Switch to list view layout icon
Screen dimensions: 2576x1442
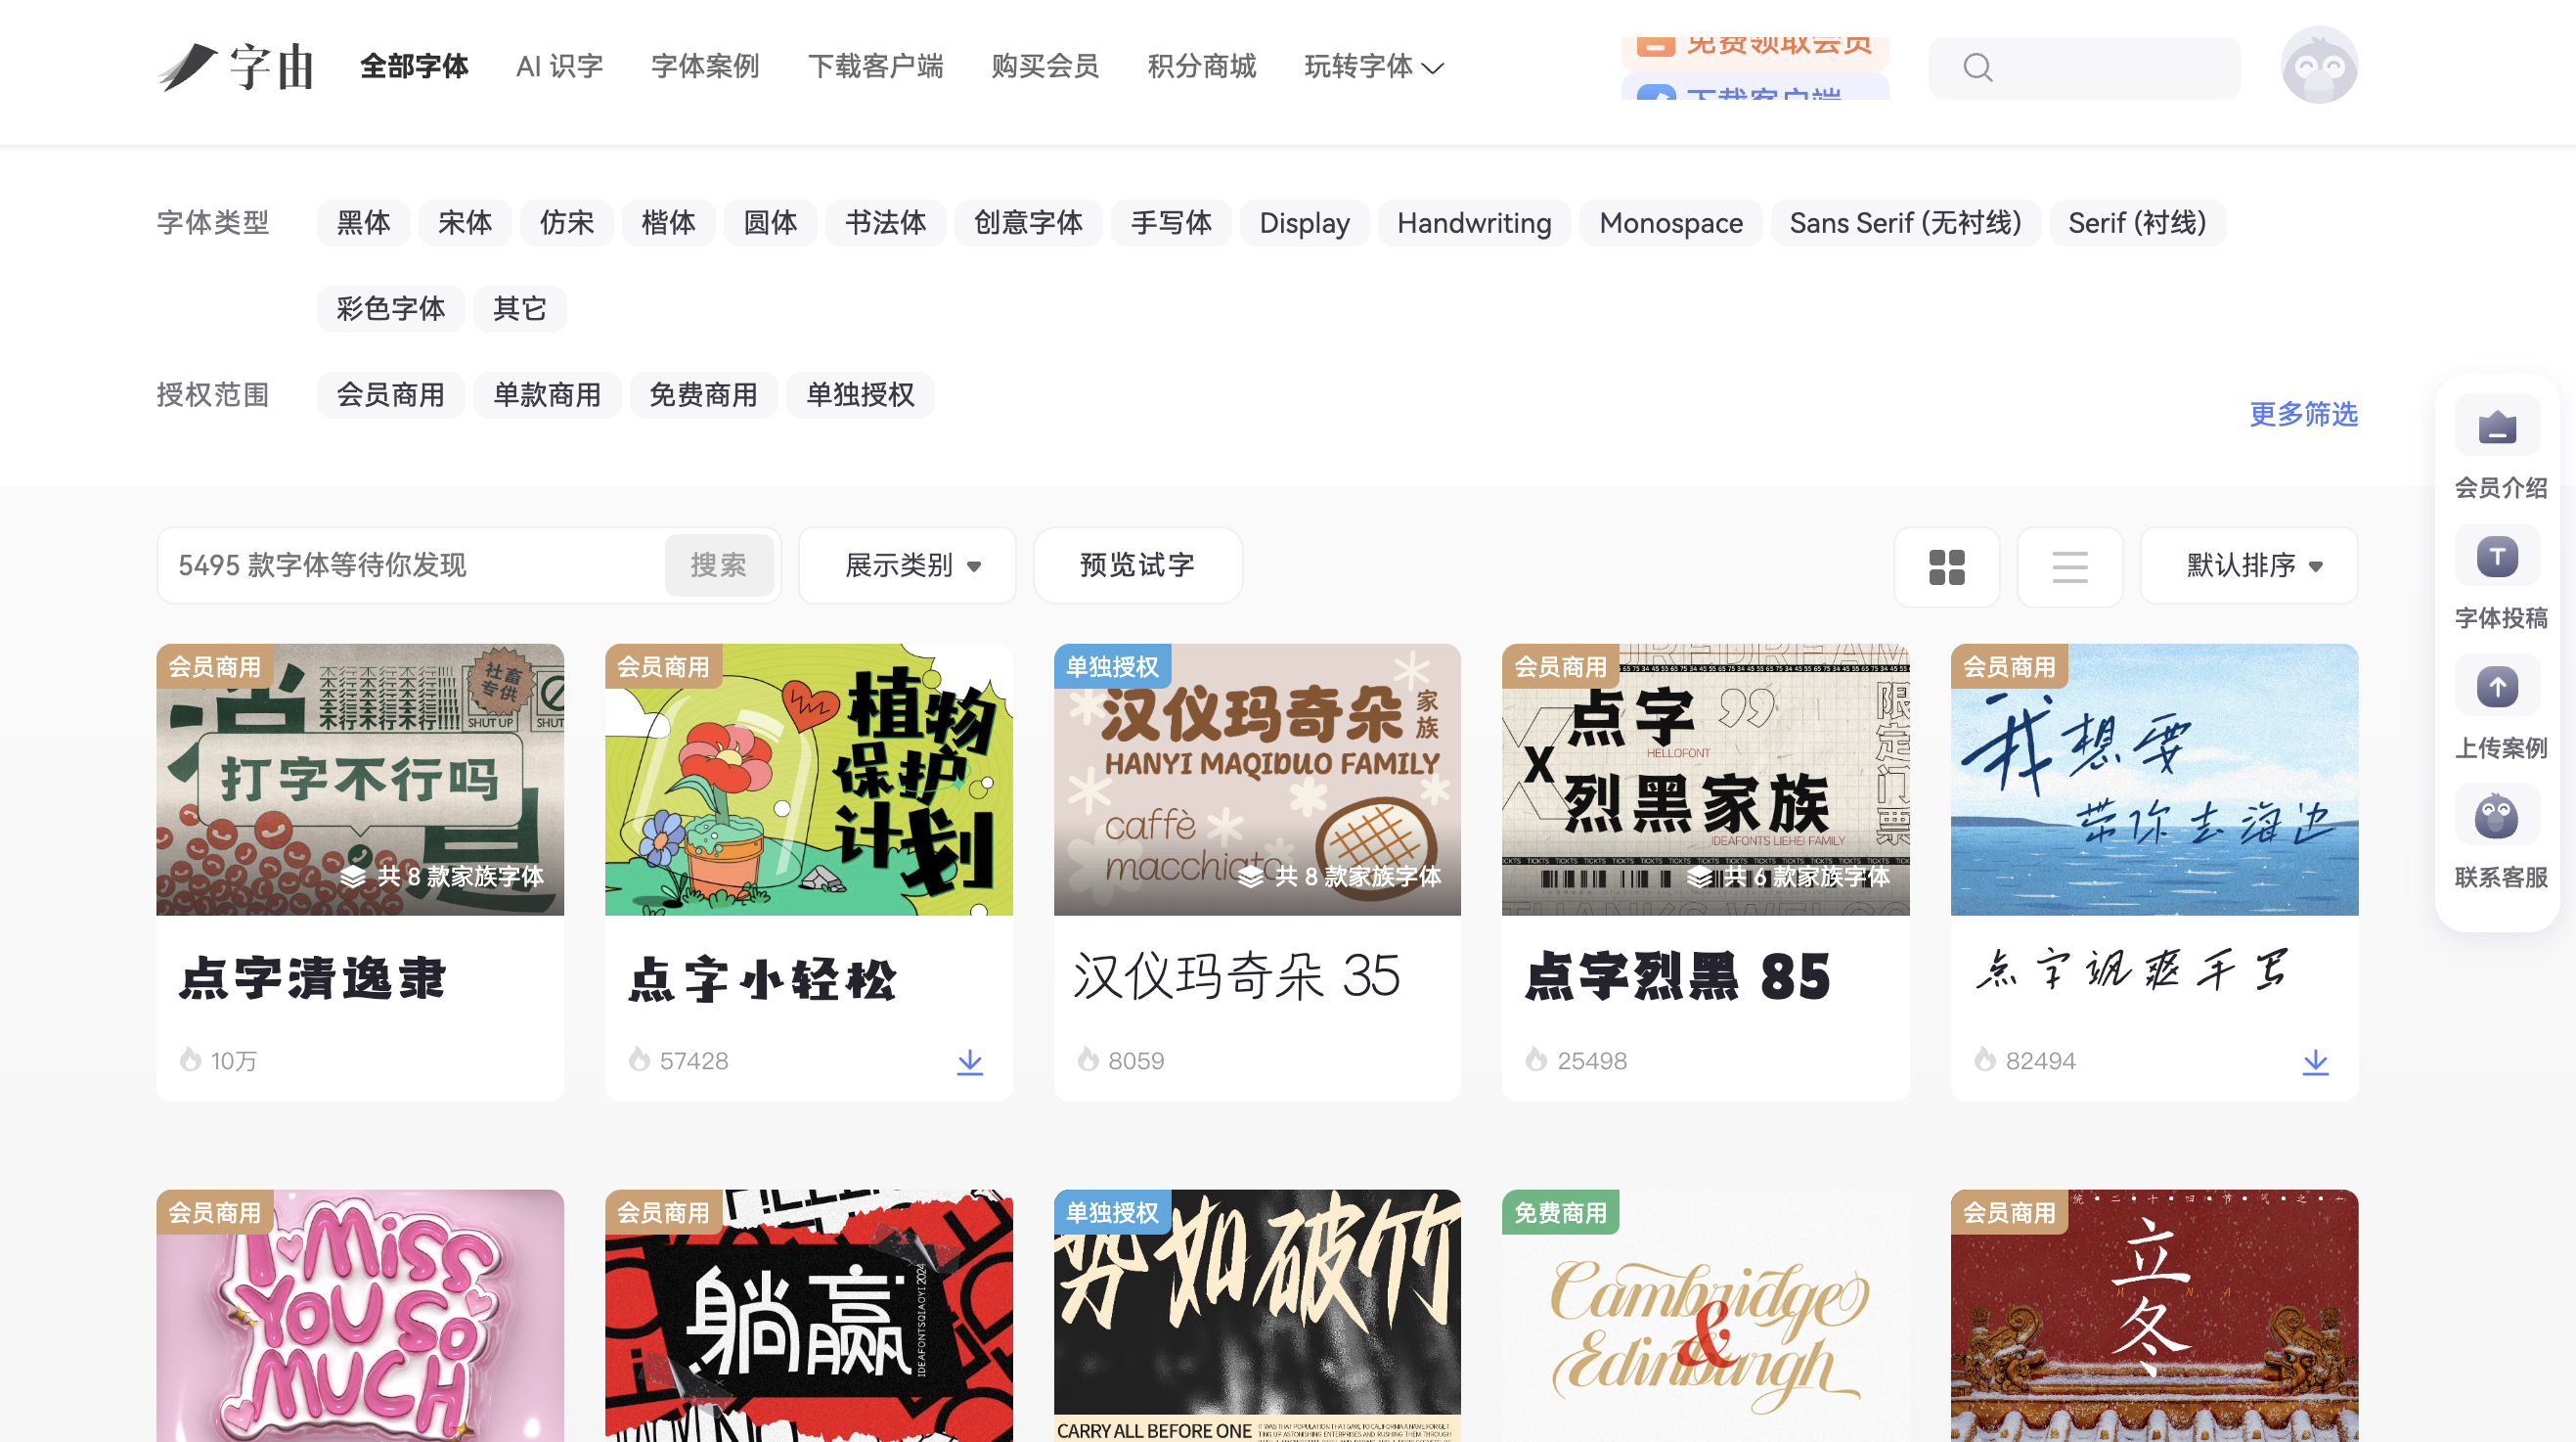coord(2069,567)
